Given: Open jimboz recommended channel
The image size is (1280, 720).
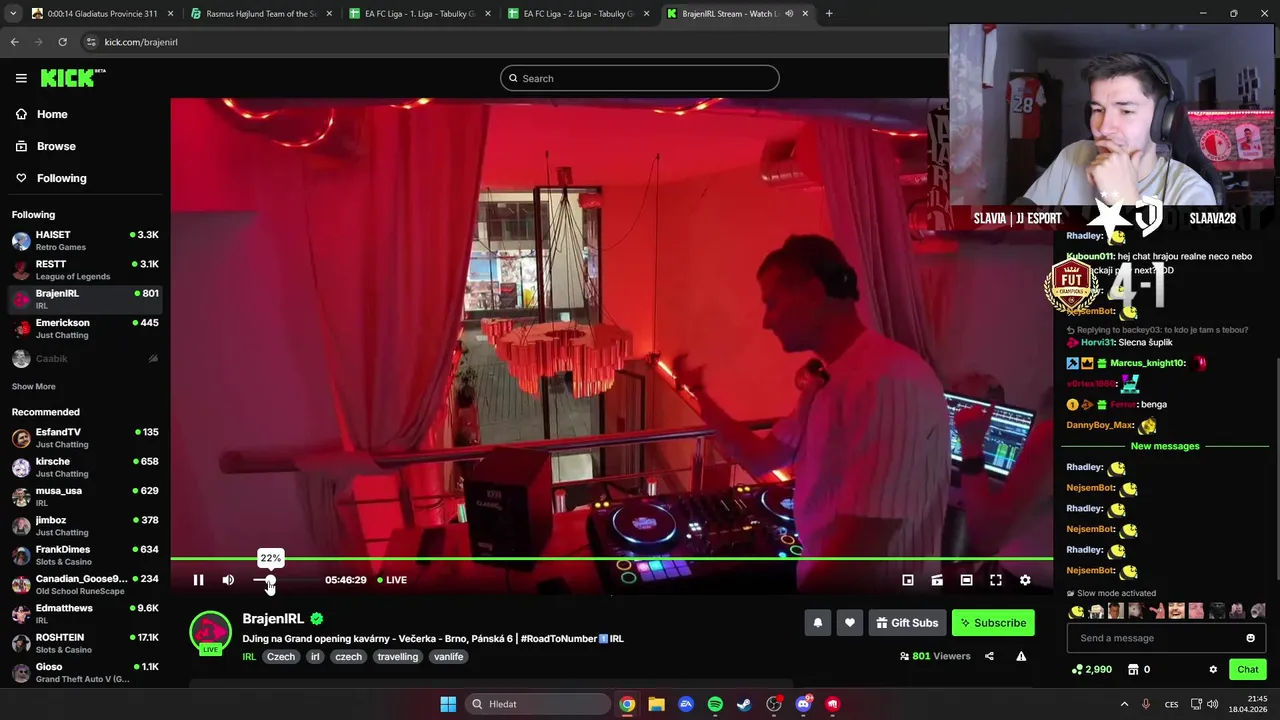Looking at the screenshot, I should (x=85, y=526).
